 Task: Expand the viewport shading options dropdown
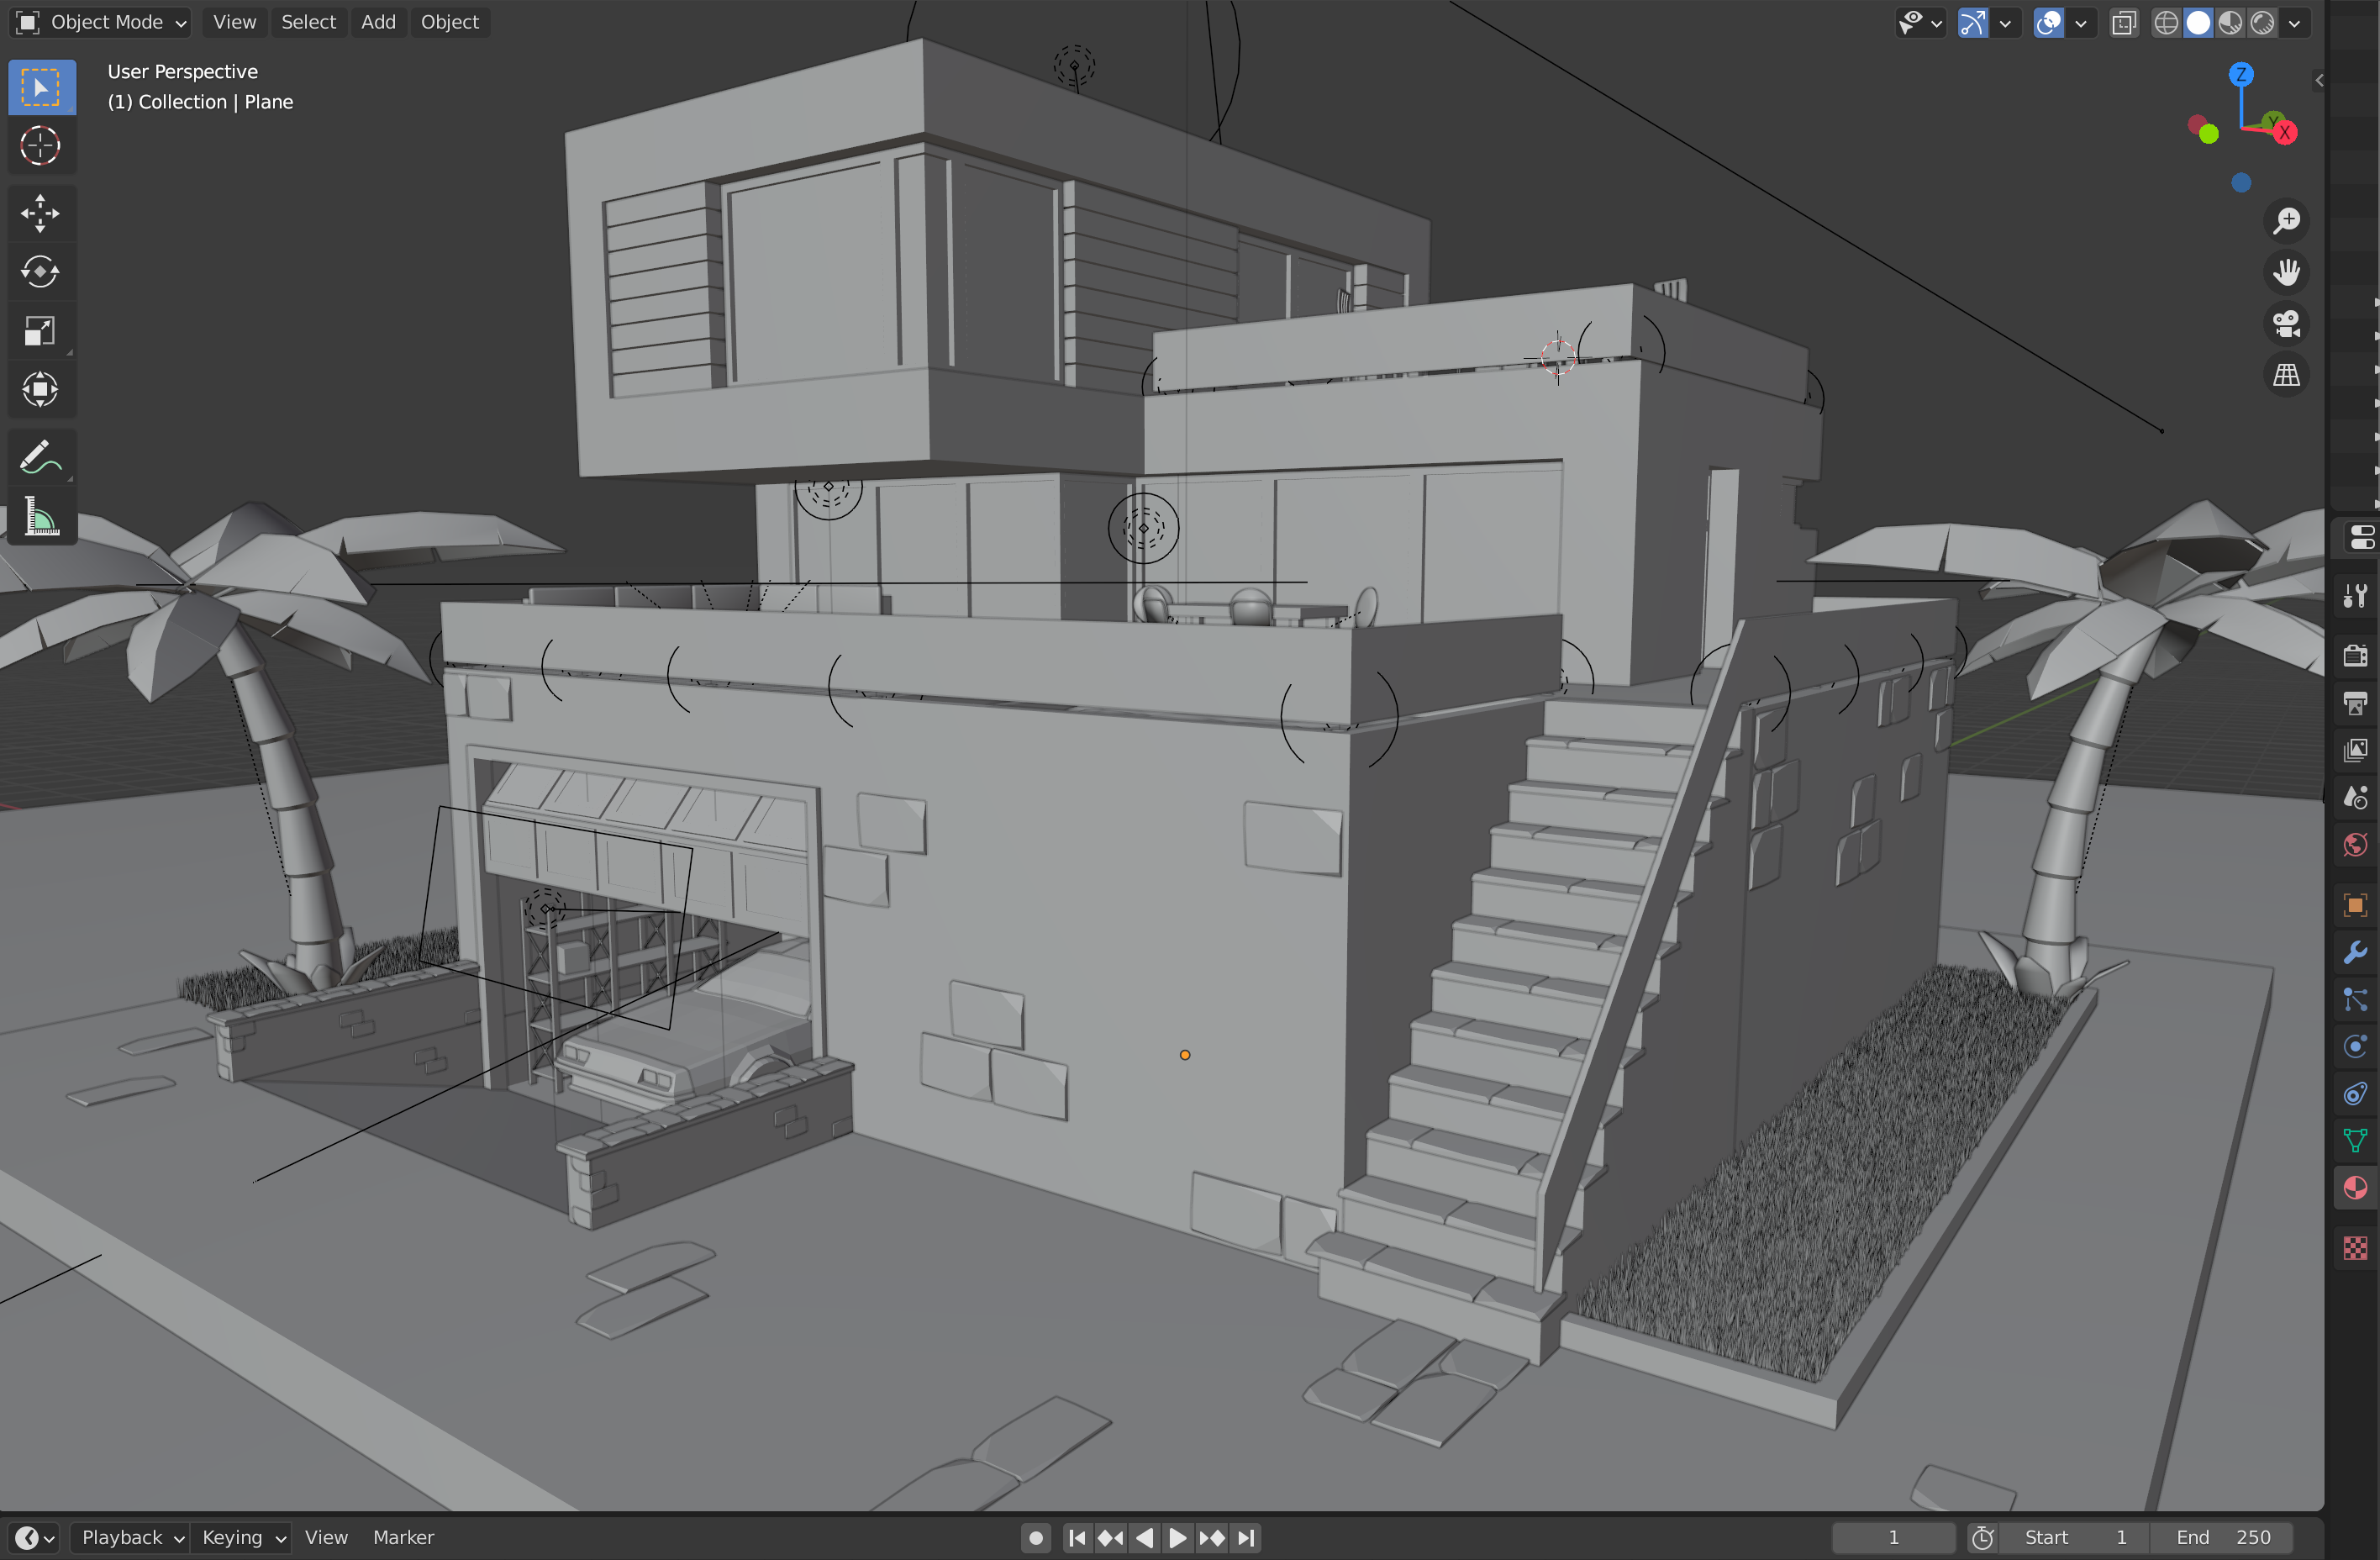[x=2294, y=22]
